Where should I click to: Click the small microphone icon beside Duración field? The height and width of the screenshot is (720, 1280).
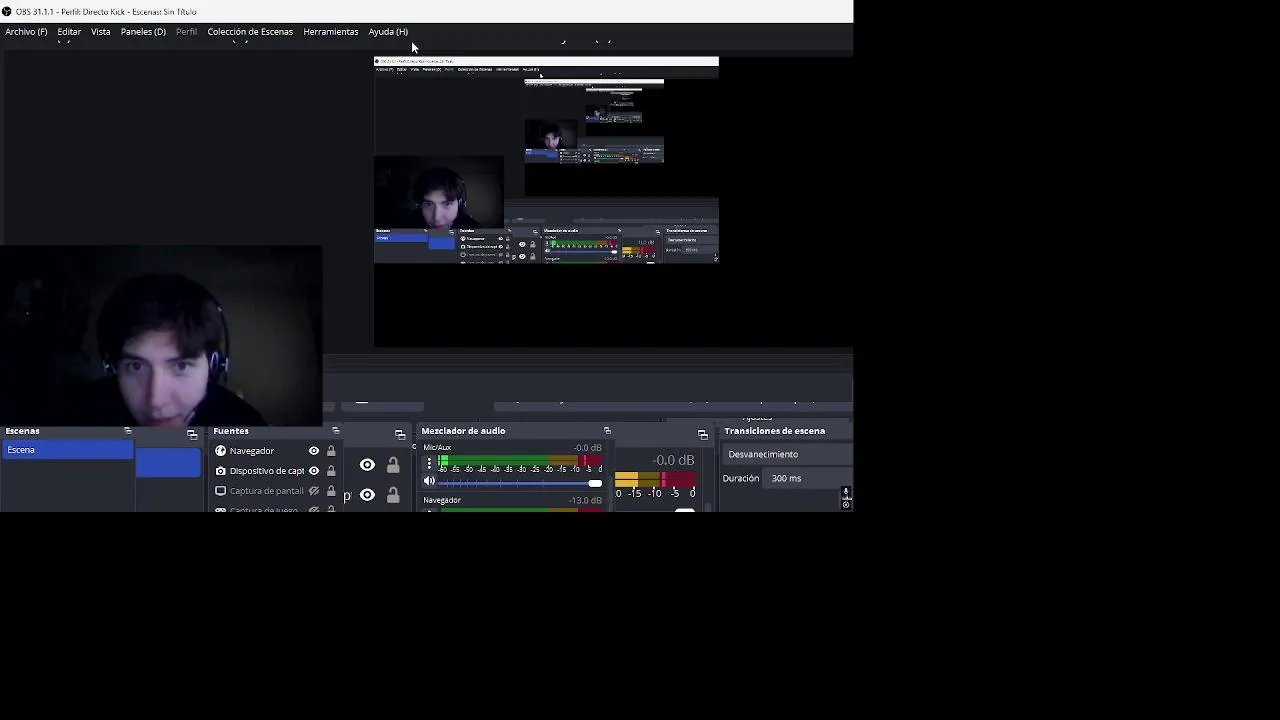(x=846, y=493)
